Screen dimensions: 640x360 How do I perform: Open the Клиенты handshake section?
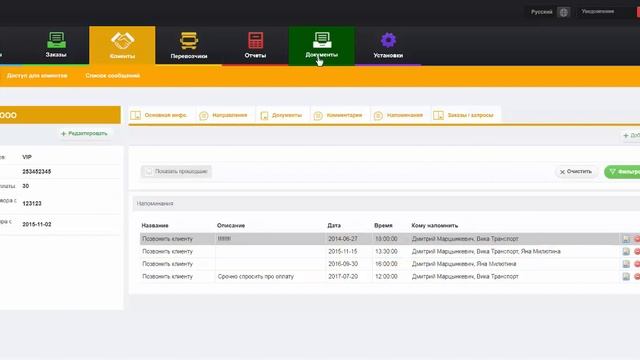tap(122, 45)
